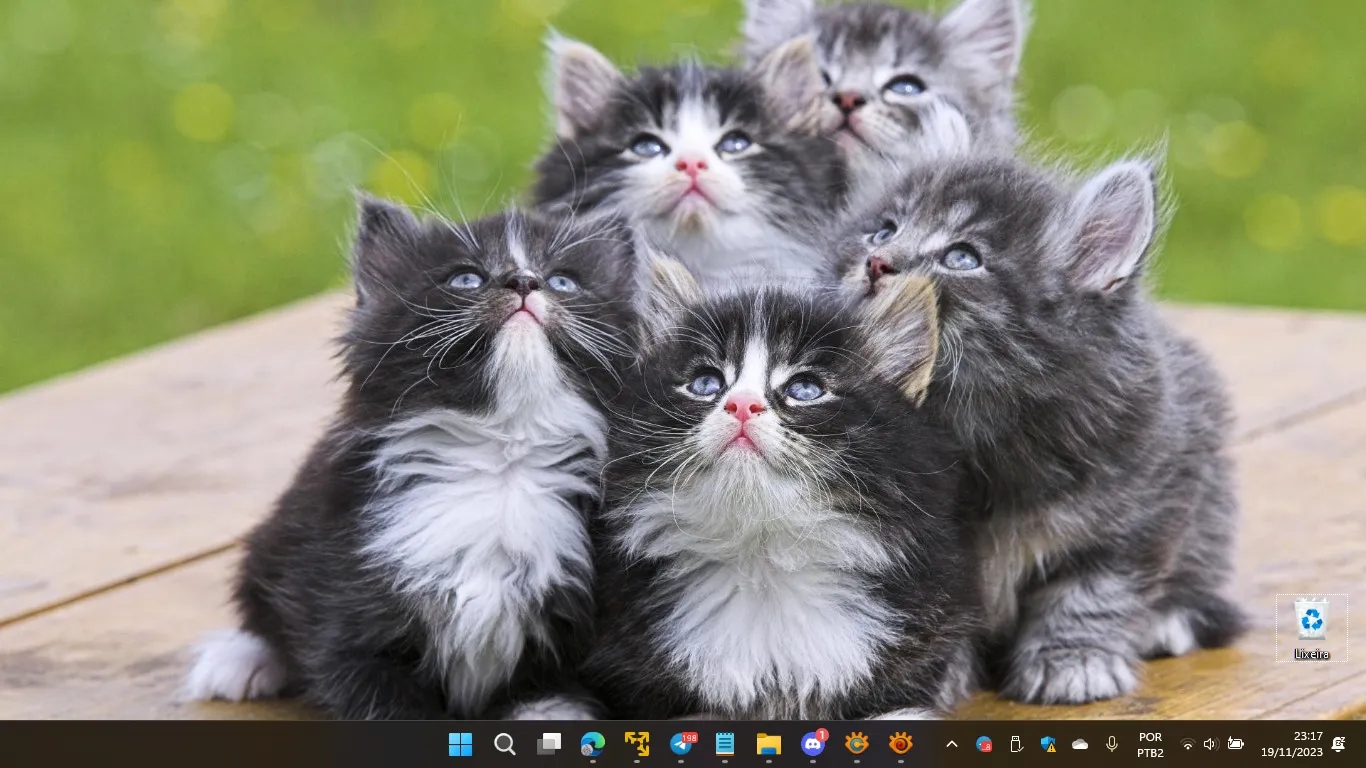Image resolution: width=1366 pixels, height=768 pixels.
Task: Open the clock showing 23:17 19/11/2023
Action: pos(1291,744)
